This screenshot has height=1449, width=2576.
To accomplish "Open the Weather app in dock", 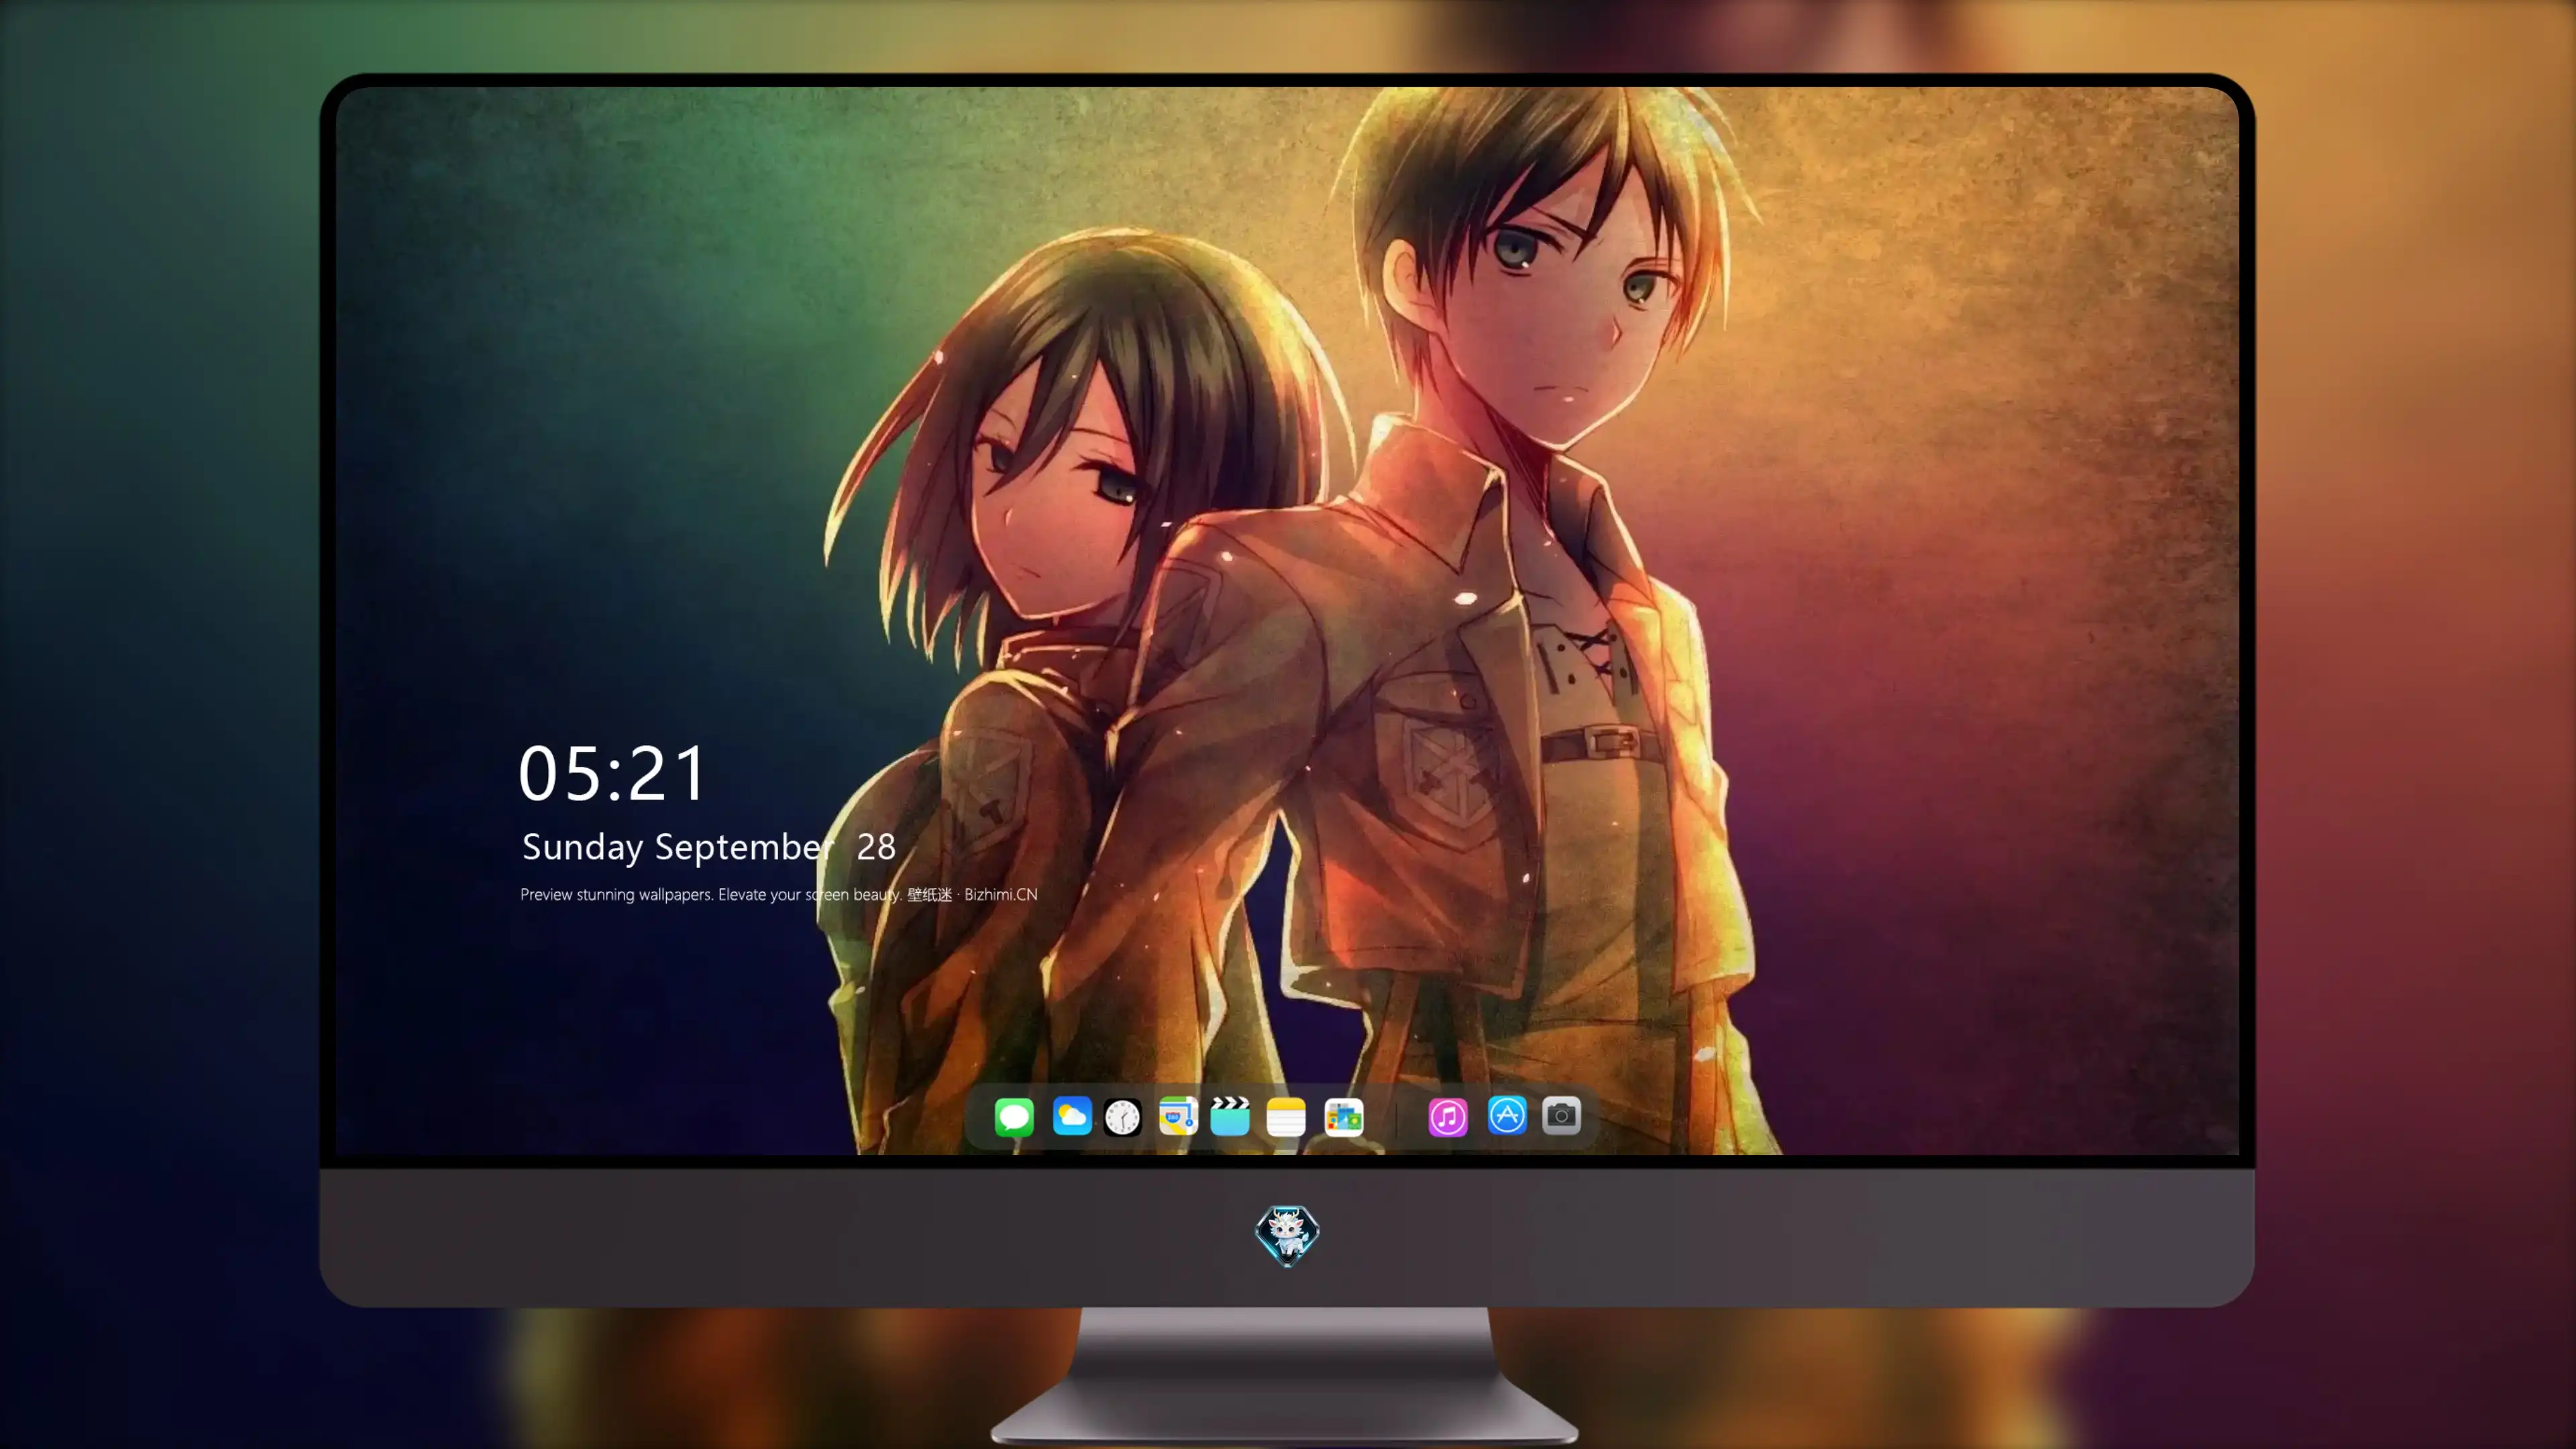I will [1072, 1116].
